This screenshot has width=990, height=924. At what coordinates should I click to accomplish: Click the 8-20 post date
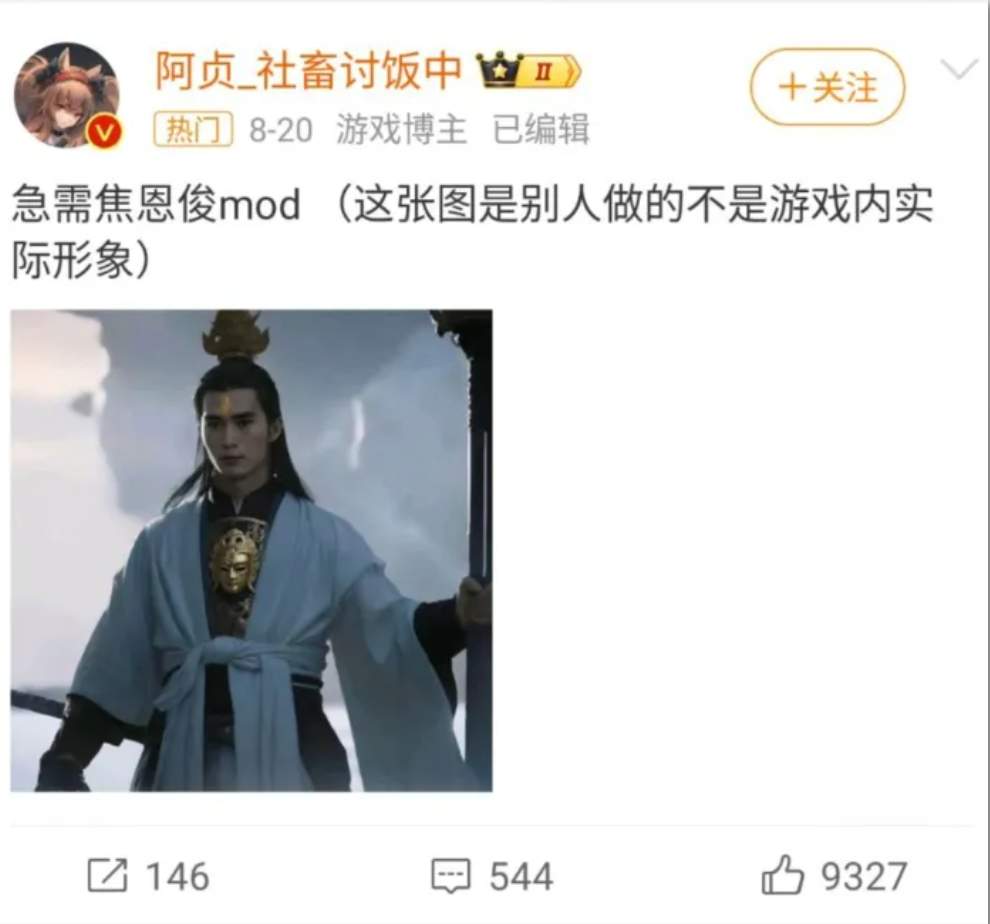[280, 130]
